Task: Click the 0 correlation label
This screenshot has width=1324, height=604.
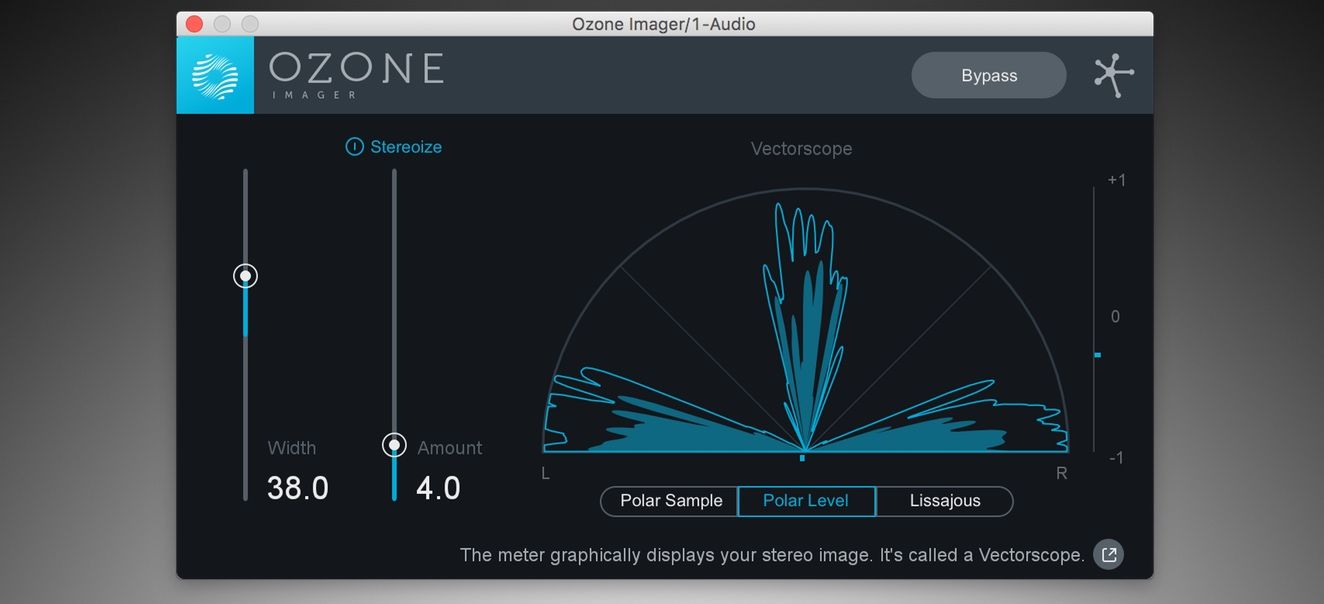Action: (x=1116, y=317)
